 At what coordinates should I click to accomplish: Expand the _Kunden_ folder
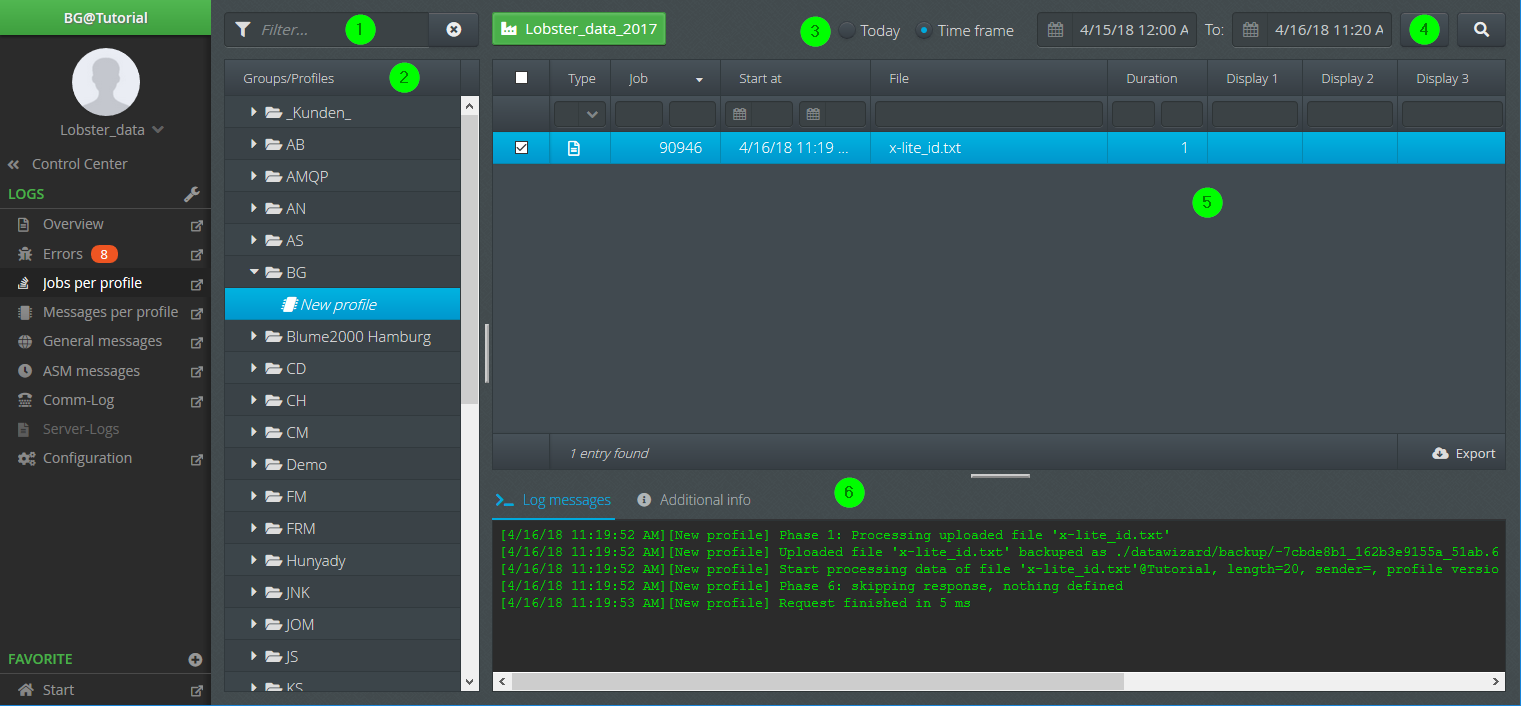tap(254, 112)
